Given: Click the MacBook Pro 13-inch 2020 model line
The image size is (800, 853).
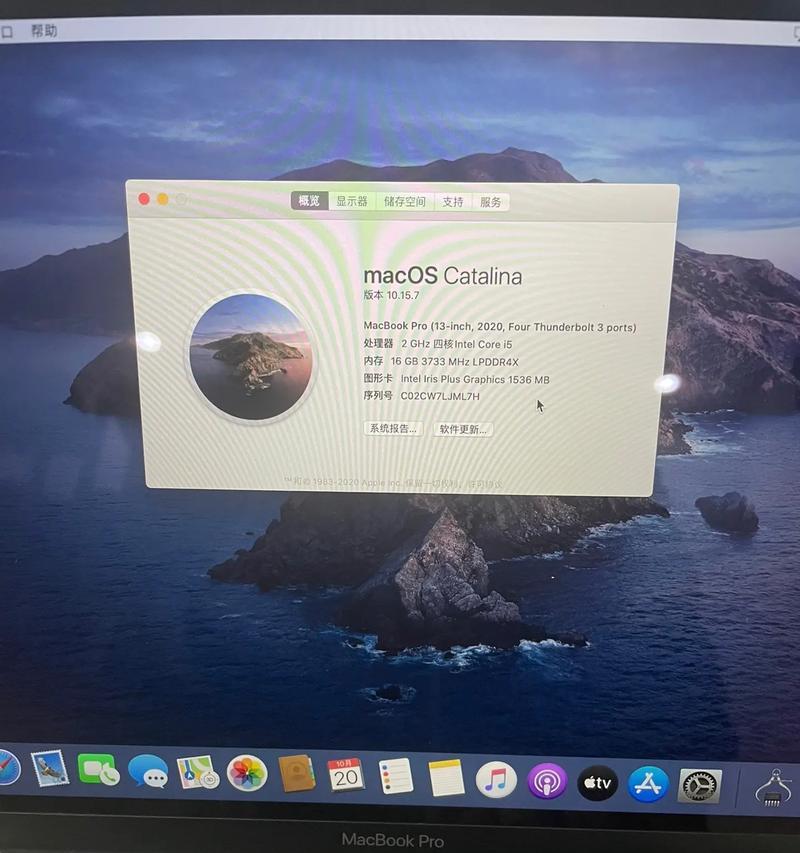Looking at the screenshot, I should (x=500, y=326).
